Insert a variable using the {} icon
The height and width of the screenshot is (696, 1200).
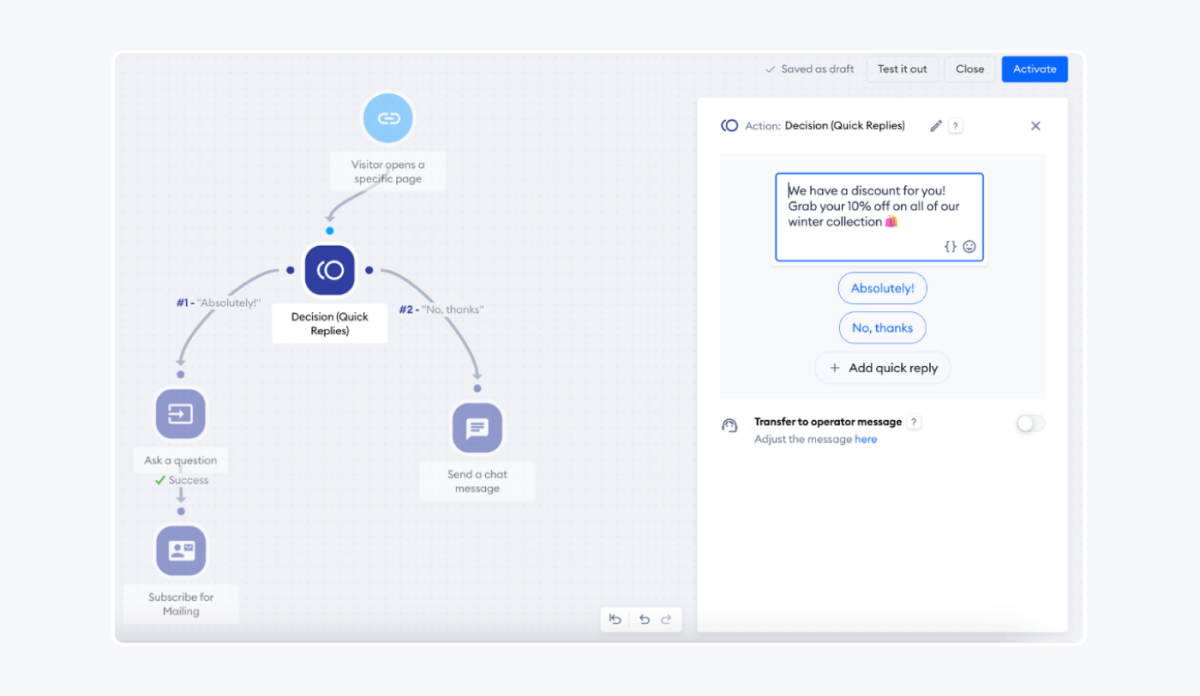950,246
